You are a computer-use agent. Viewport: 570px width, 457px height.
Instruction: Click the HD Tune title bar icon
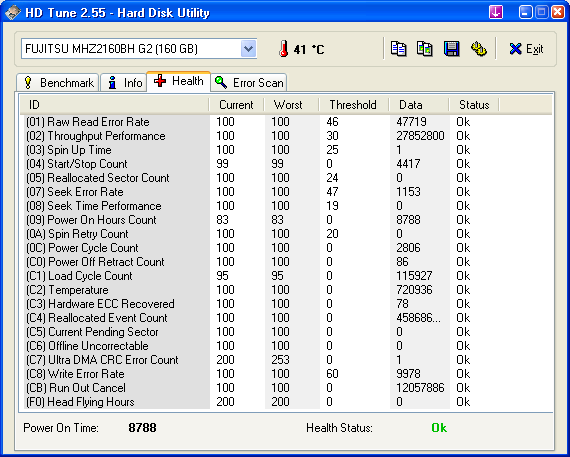13,13
